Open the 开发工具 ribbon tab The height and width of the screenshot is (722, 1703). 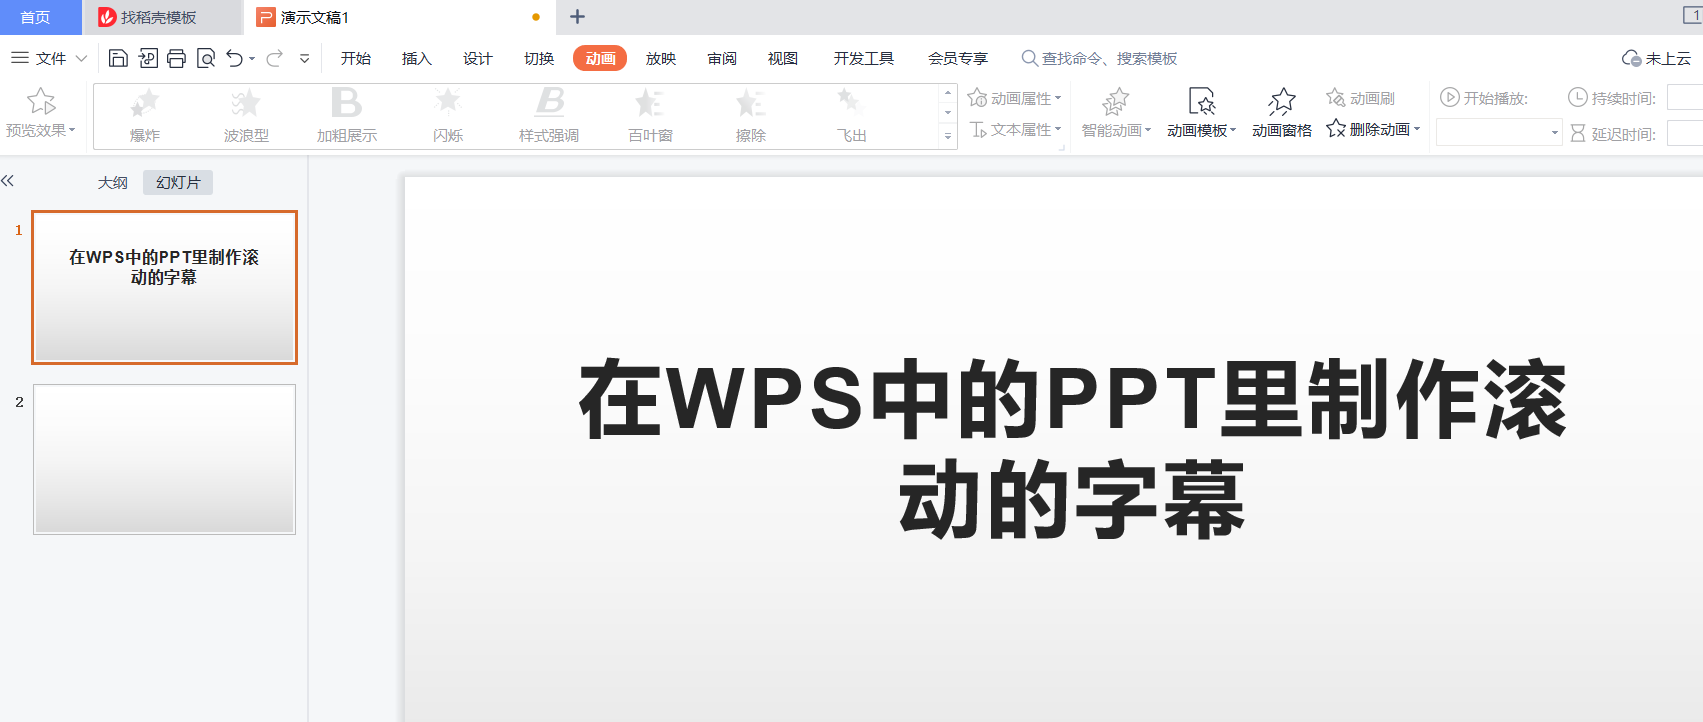coord(863,59)
